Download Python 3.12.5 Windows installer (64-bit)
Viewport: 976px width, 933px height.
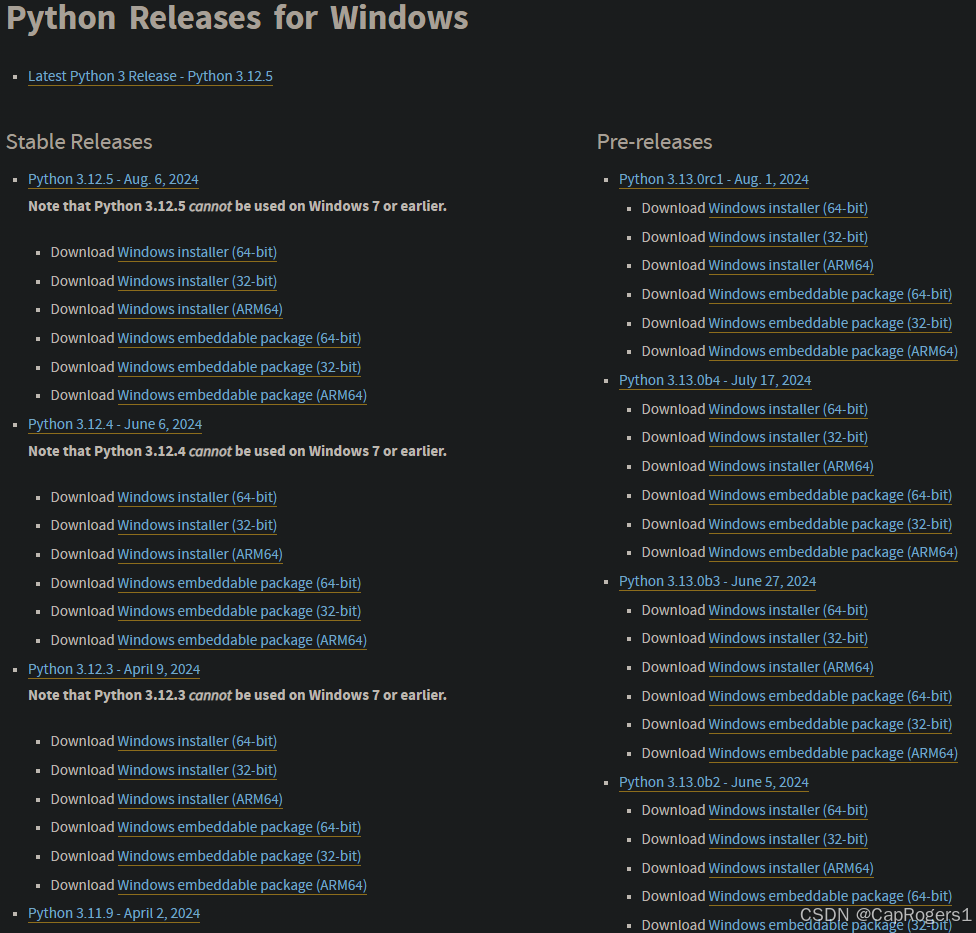click(x=197, y=252)
